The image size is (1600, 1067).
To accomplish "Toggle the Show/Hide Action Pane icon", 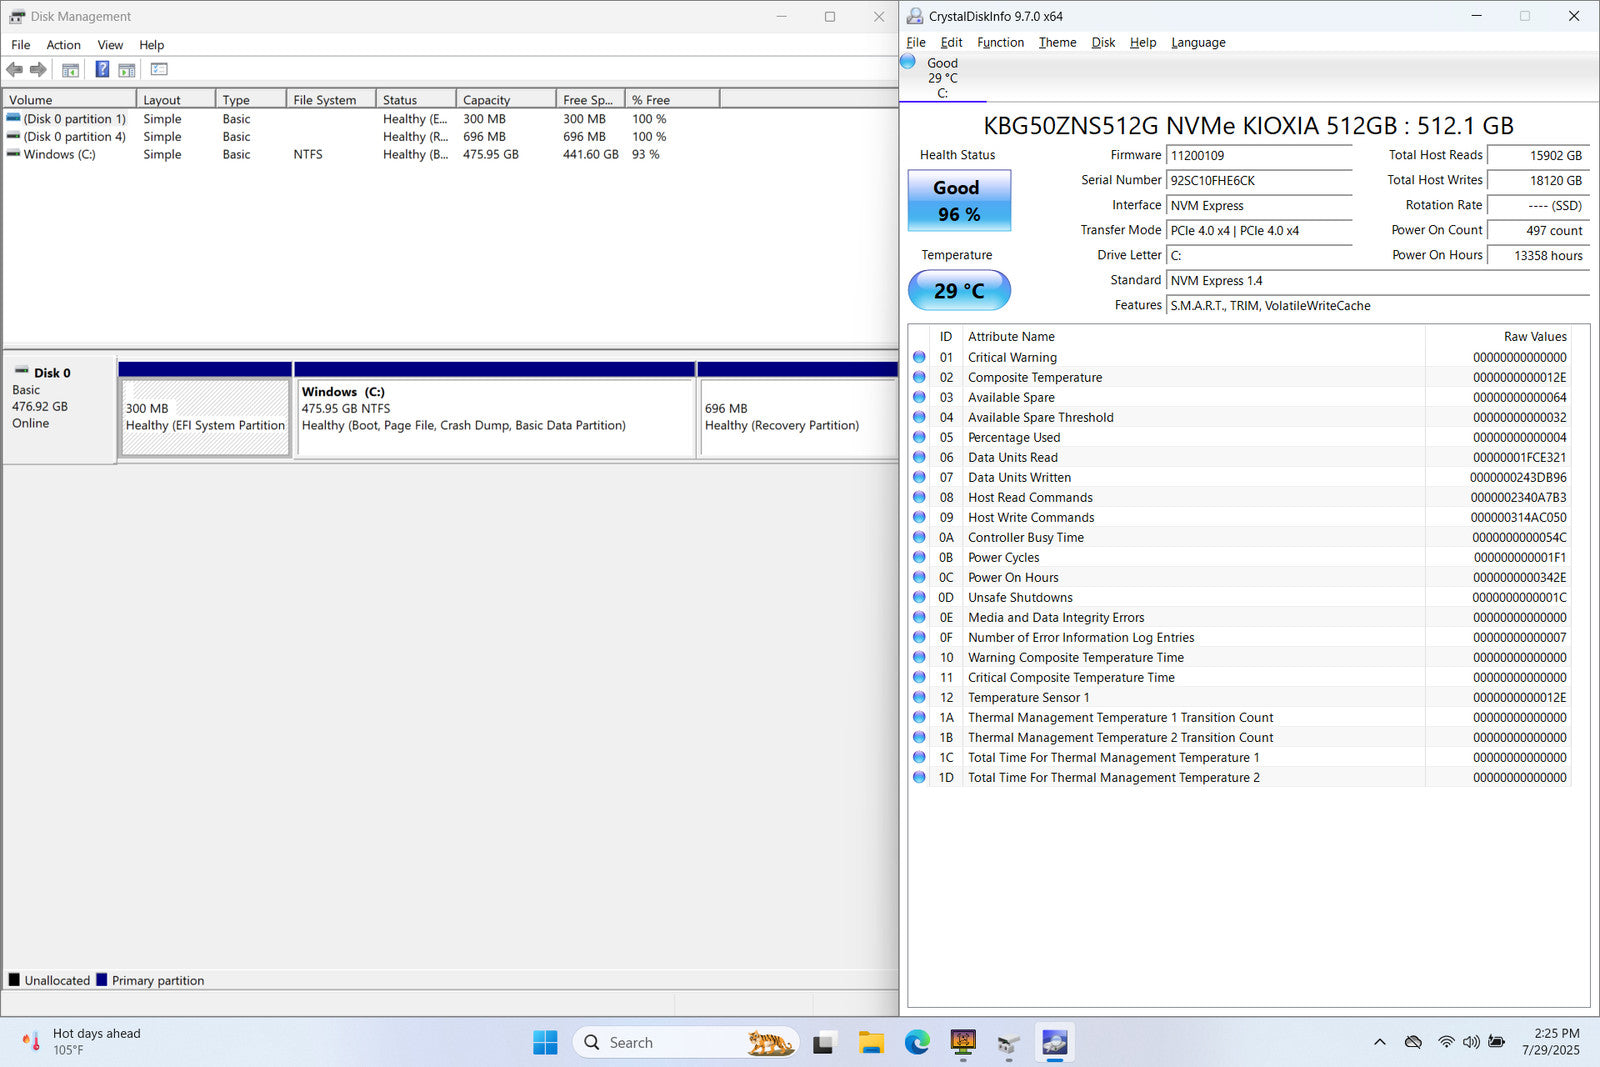I will coord(127,70).
